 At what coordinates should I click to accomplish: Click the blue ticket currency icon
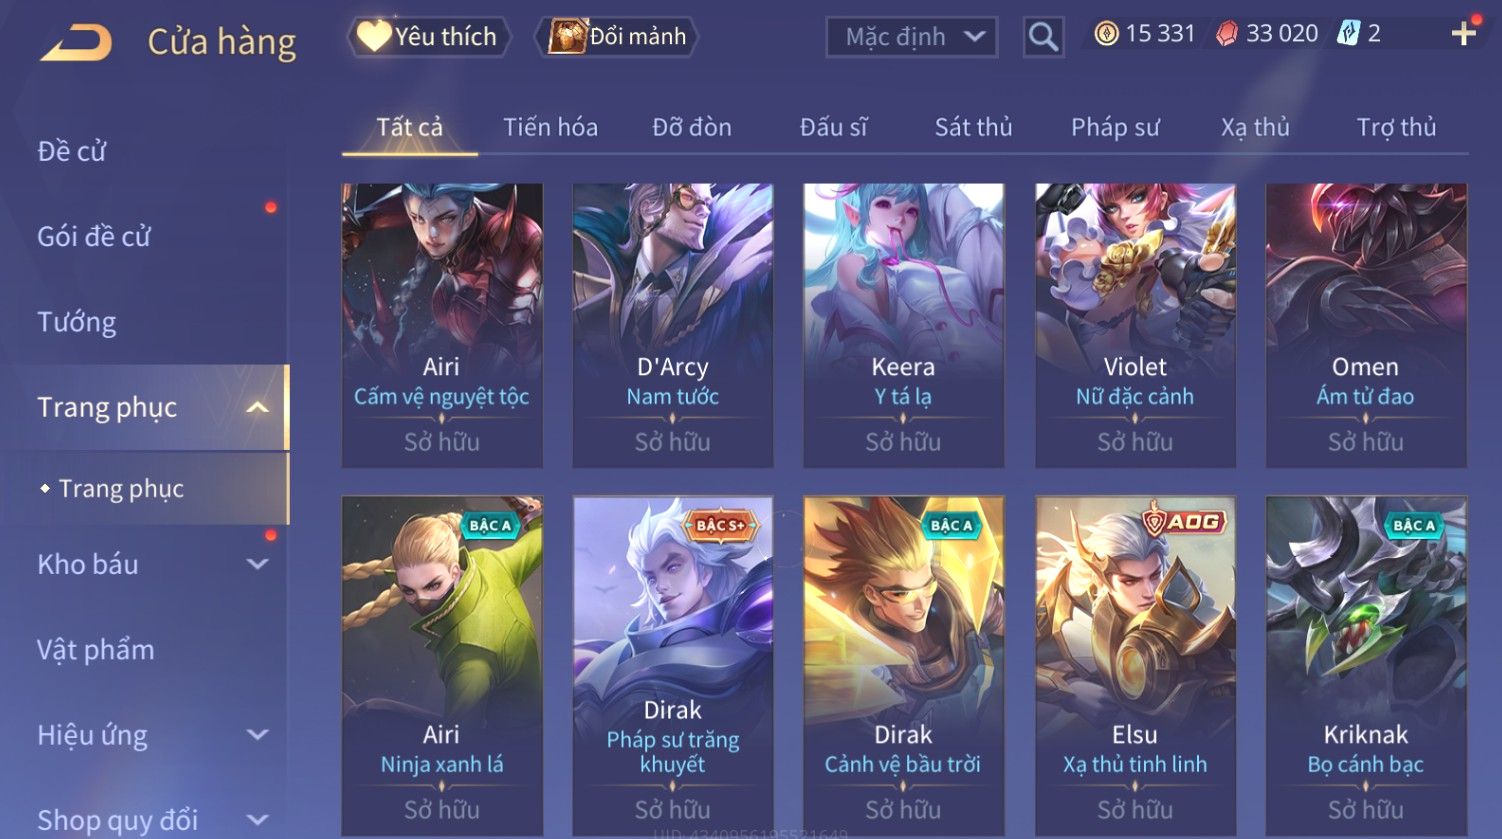tap(1349, 35)
